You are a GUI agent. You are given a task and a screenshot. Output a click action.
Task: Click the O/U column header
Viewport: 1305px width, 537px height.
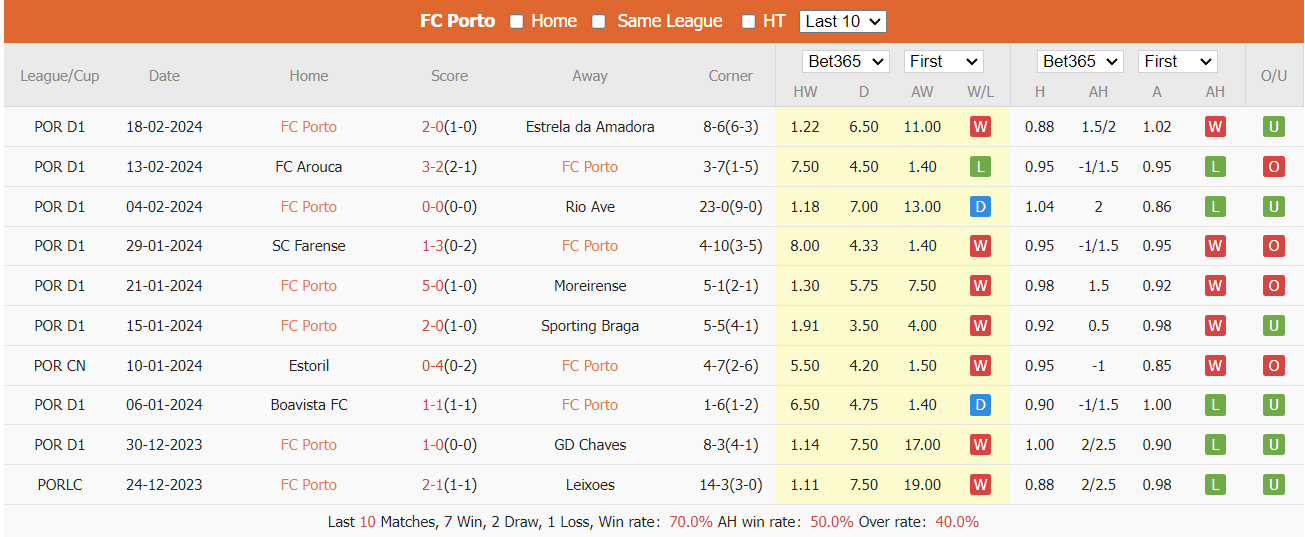tap(1274, 76)
